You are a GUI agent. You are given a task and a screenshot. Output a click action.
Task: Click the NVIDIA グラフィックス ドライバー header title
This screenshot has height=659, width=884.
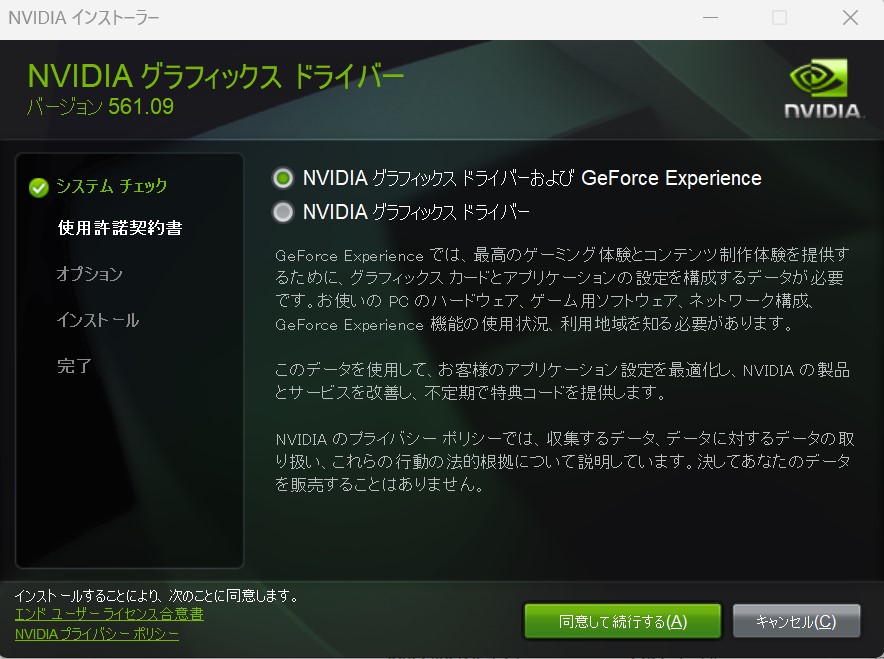coord(215,76)
